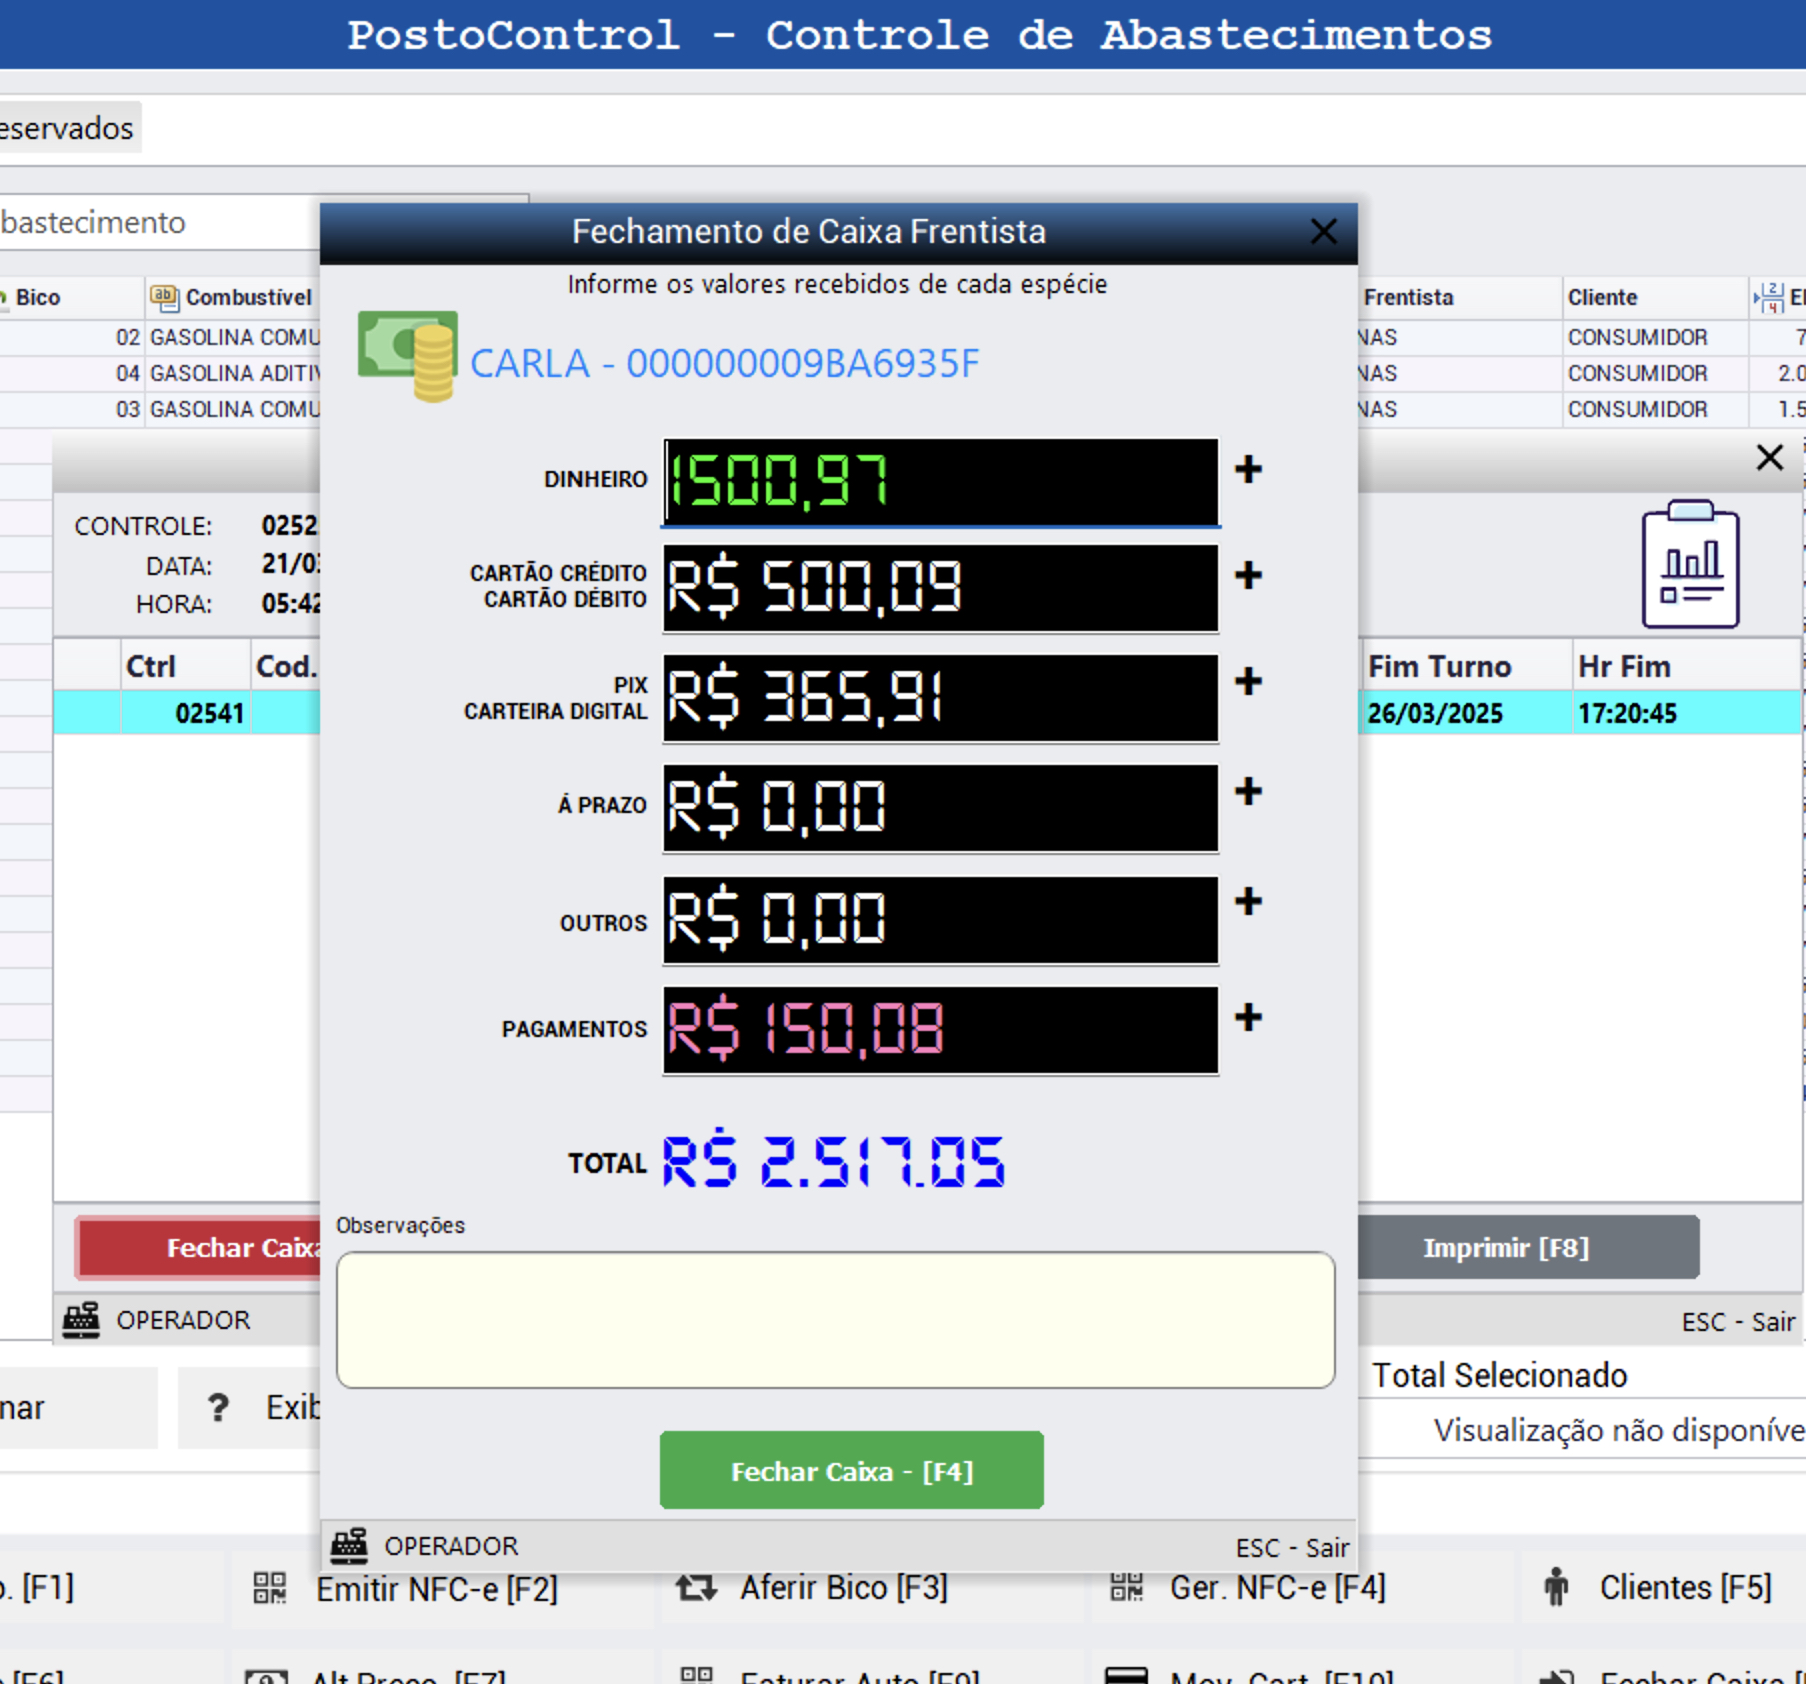Click the plus icon beside CARTÃO CRÉDITO
The image size is (1806, 1684).
coord(1247,575)
